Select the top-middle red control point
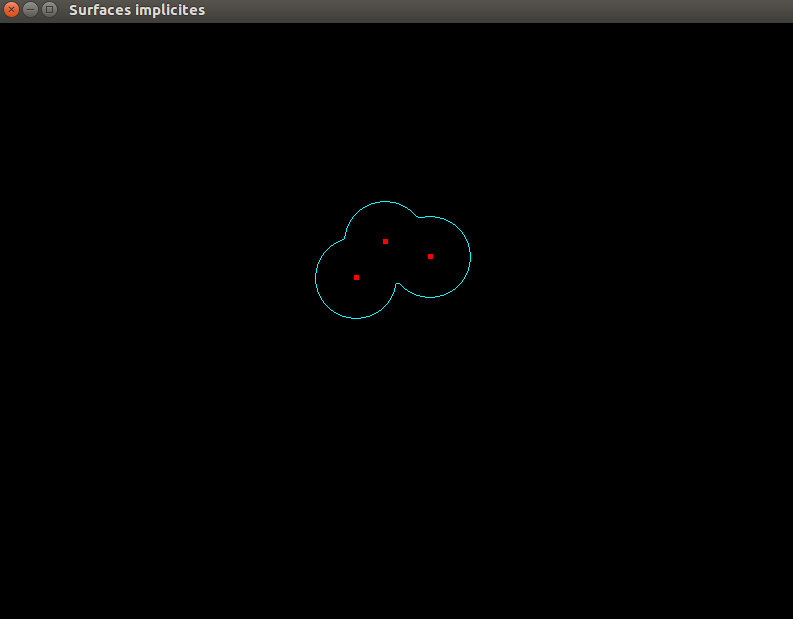 385,242
